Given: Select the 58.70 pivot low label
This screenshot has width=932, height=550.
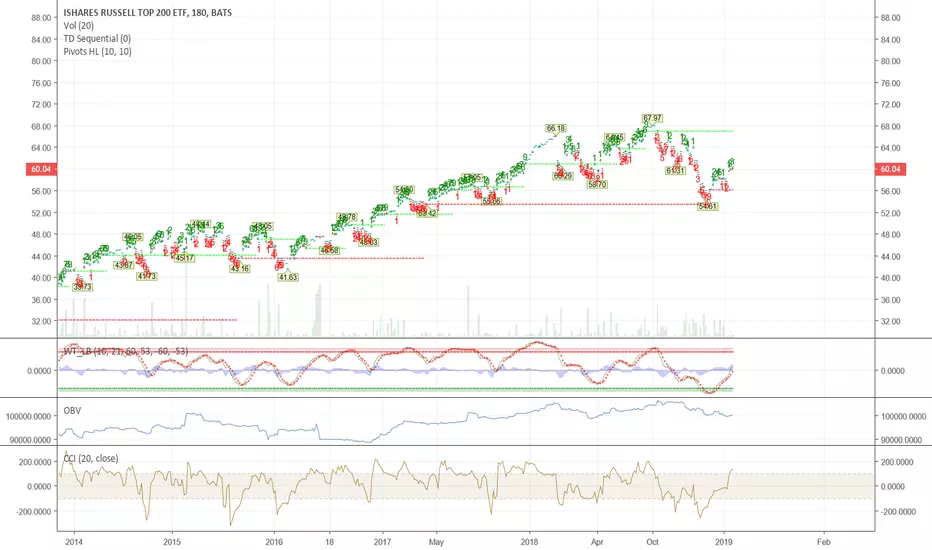Looking at the screenshot, I should pyautogui.click(x=597, y=185).
